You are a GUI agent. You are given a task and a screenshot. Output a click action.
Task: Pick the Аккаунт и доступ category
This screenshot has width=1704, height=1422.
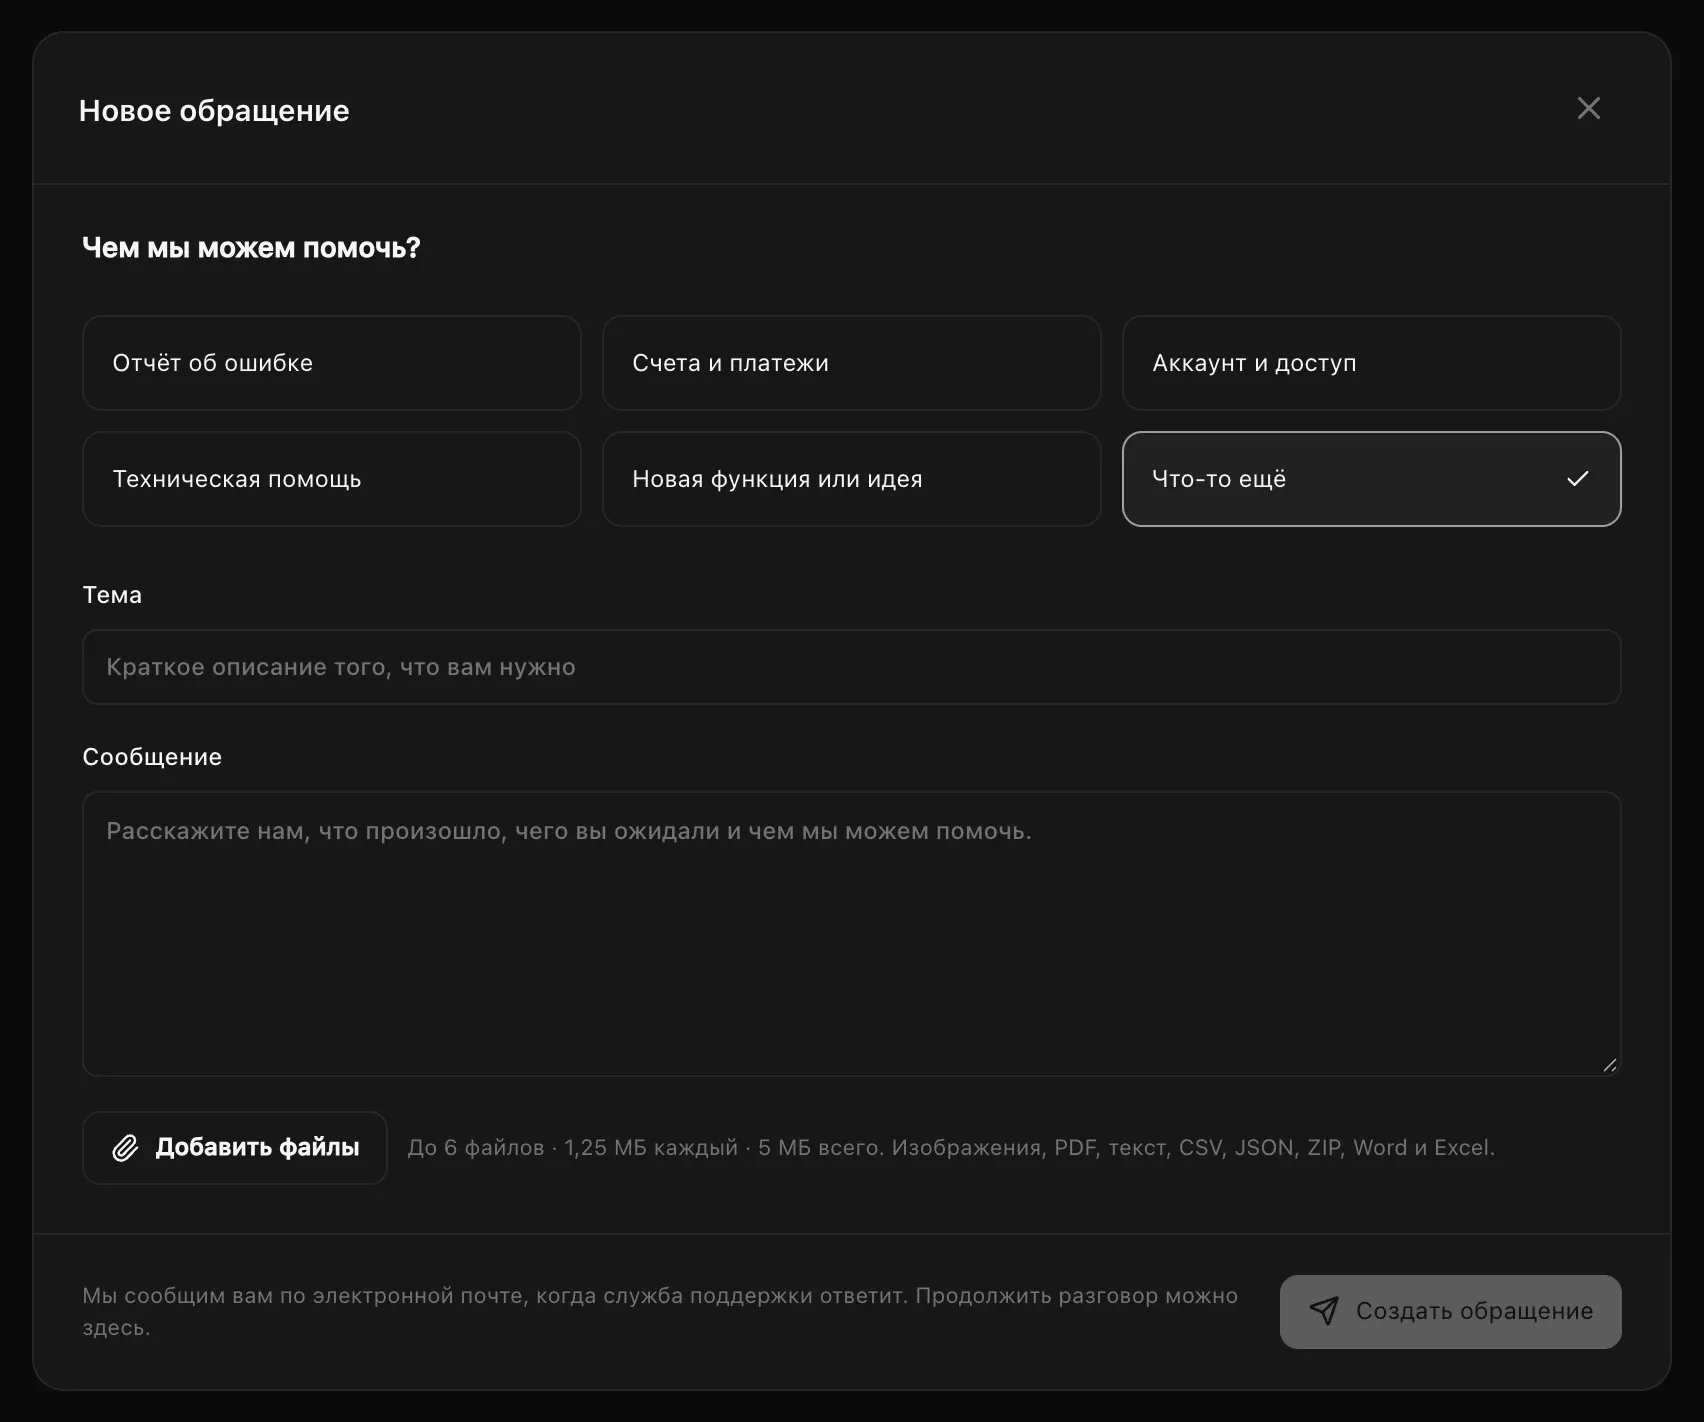[x=1371, y=363]
